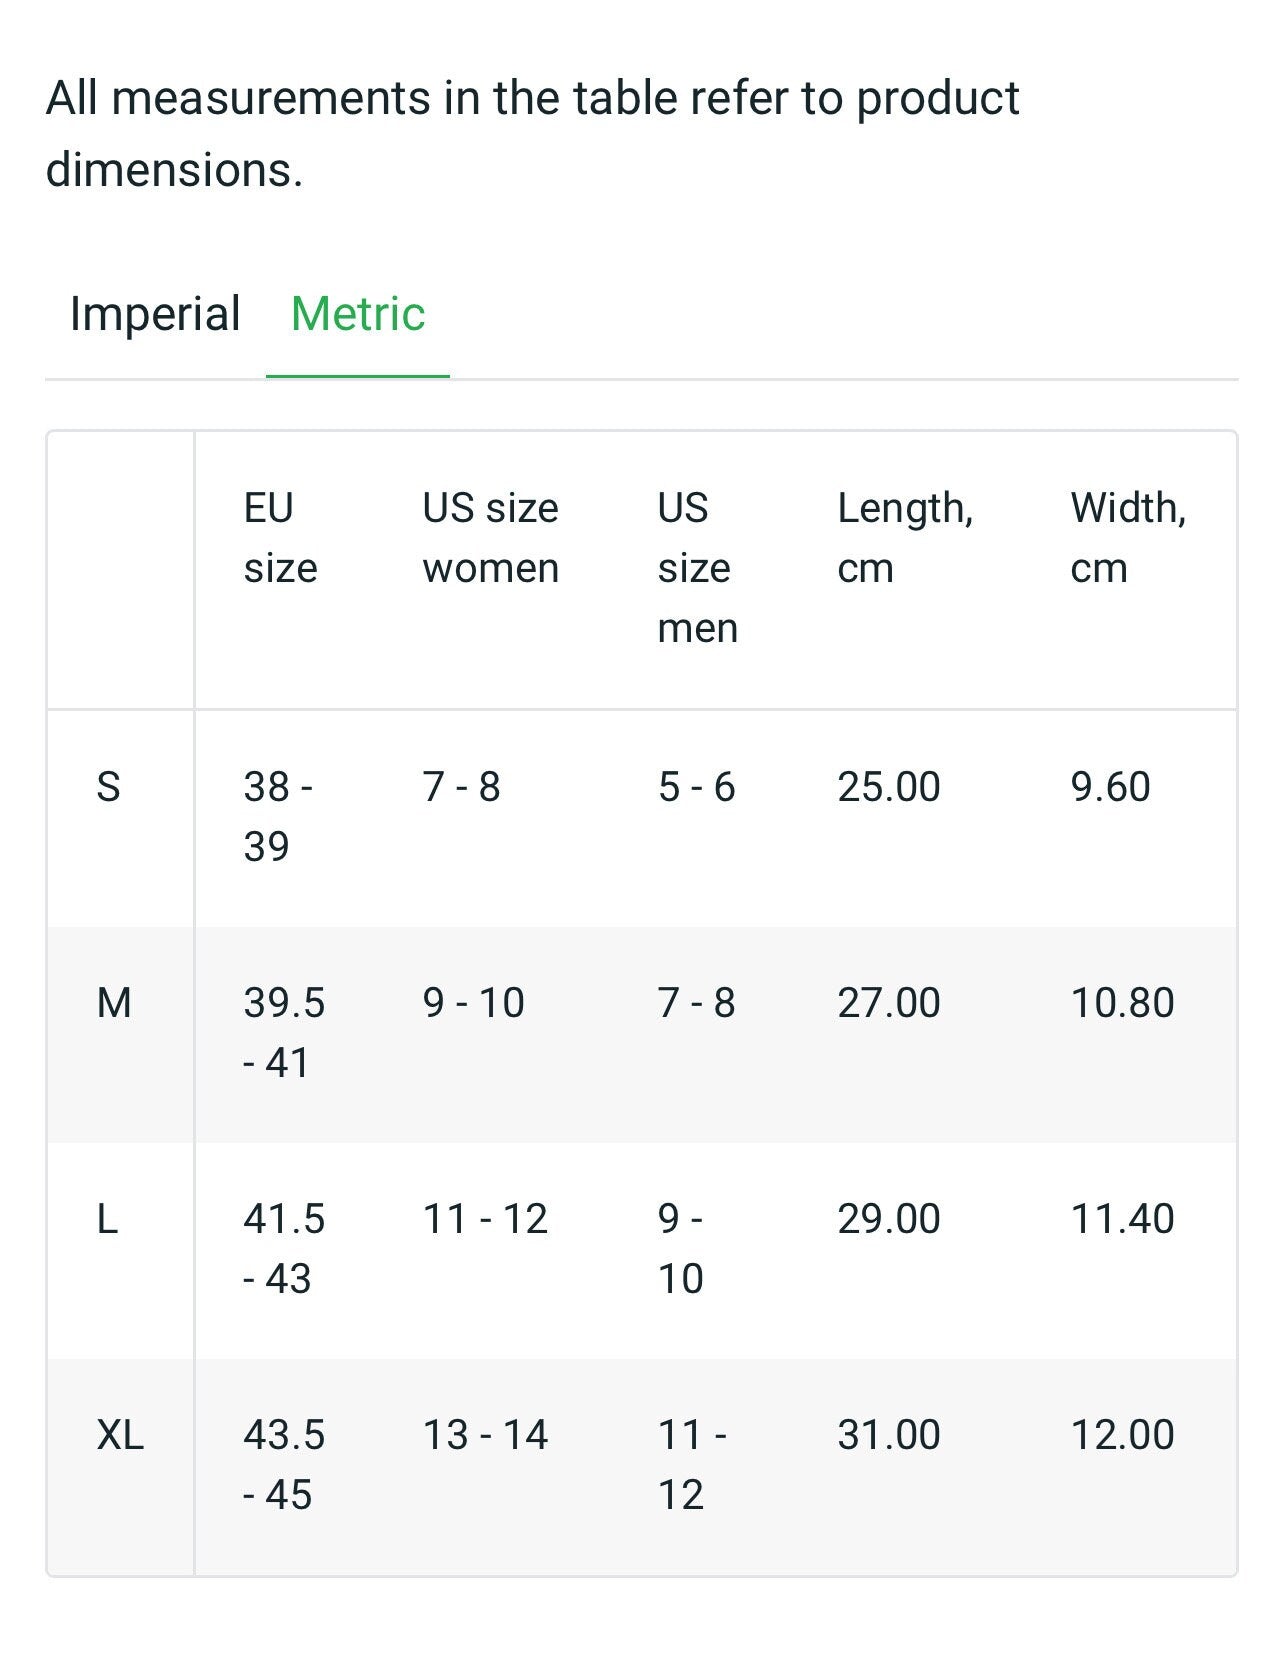Image resolution: width=1284 pixels, height=1675 pixels.
Task: Select the L size row label
Action: point(107,1219)
